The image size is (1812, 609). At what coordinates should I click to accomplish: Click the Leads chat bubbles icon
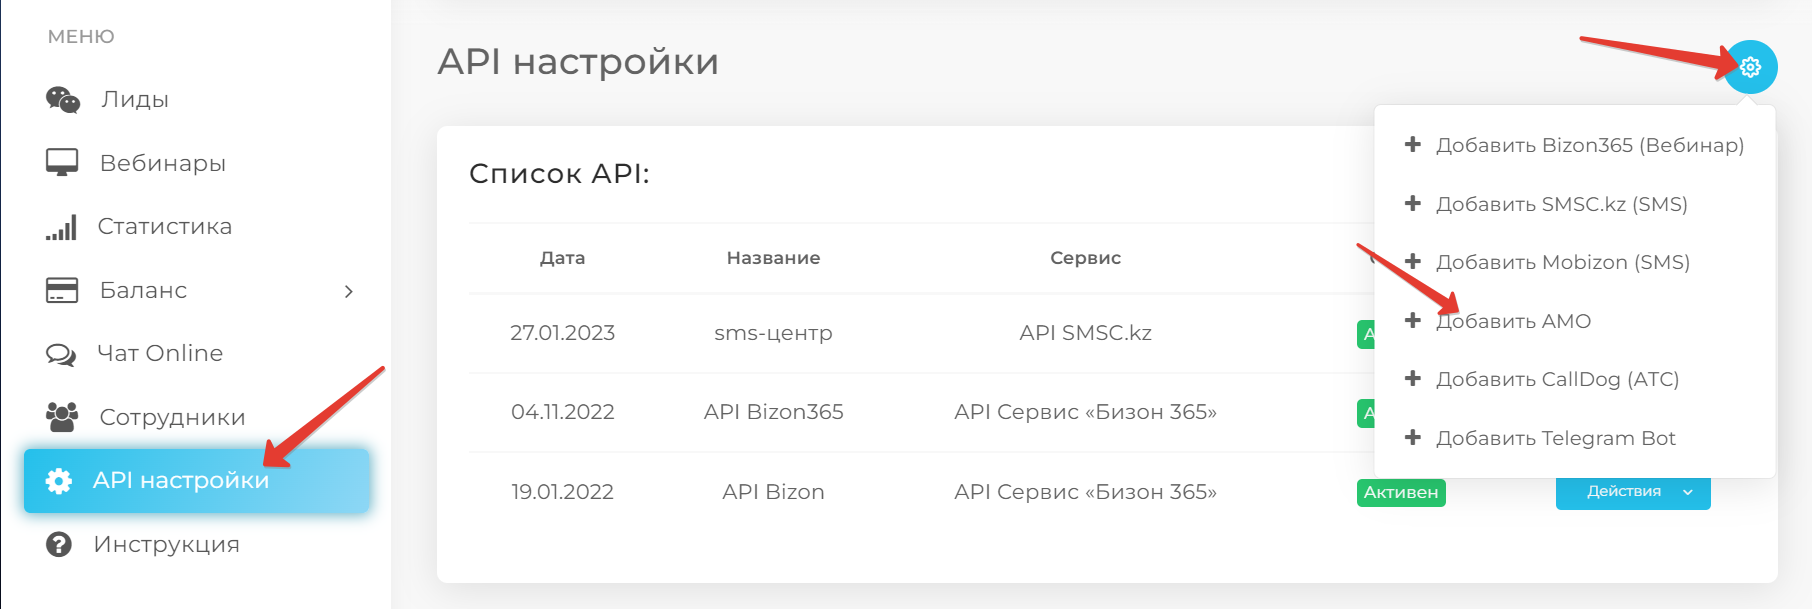[62, 99]
